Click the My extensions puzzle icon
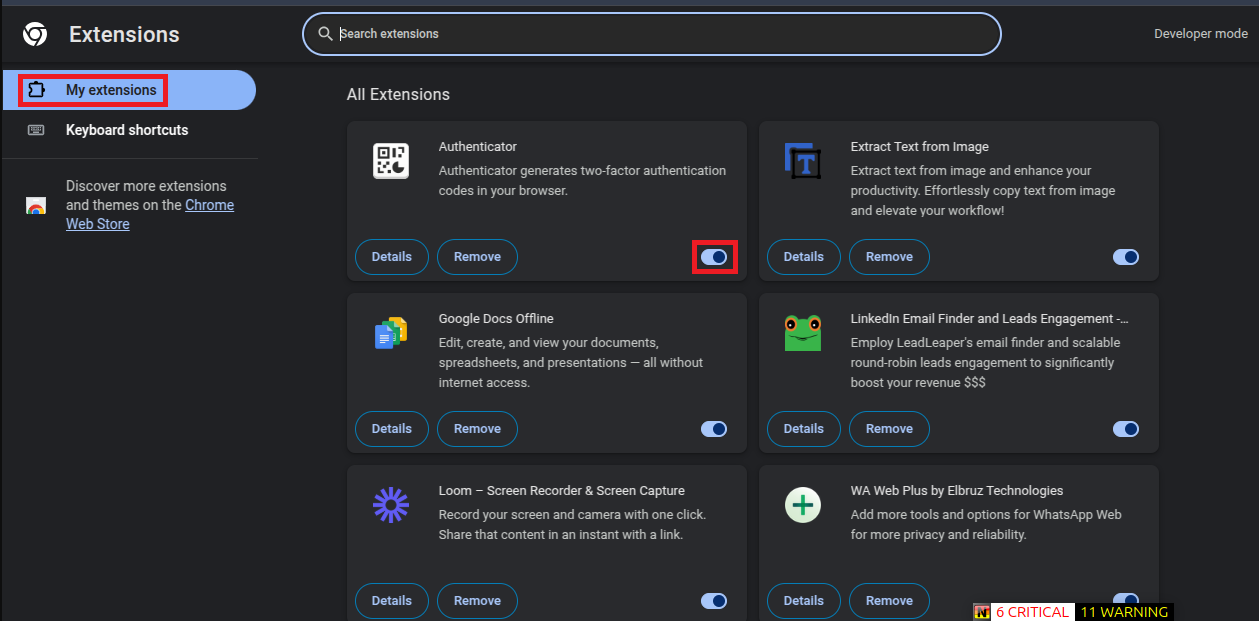Screen dimensions: 1259x621 (36, 90)
